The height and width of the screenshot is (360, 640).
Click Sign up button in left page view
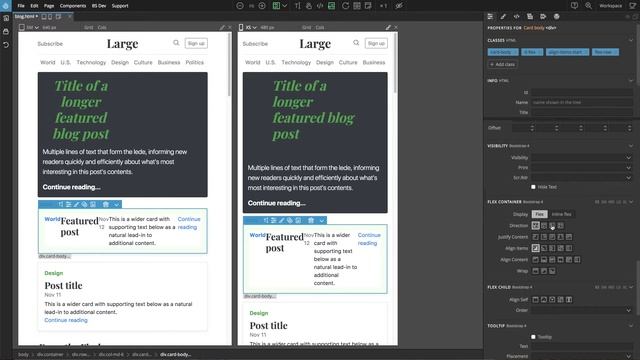[196, 43]
